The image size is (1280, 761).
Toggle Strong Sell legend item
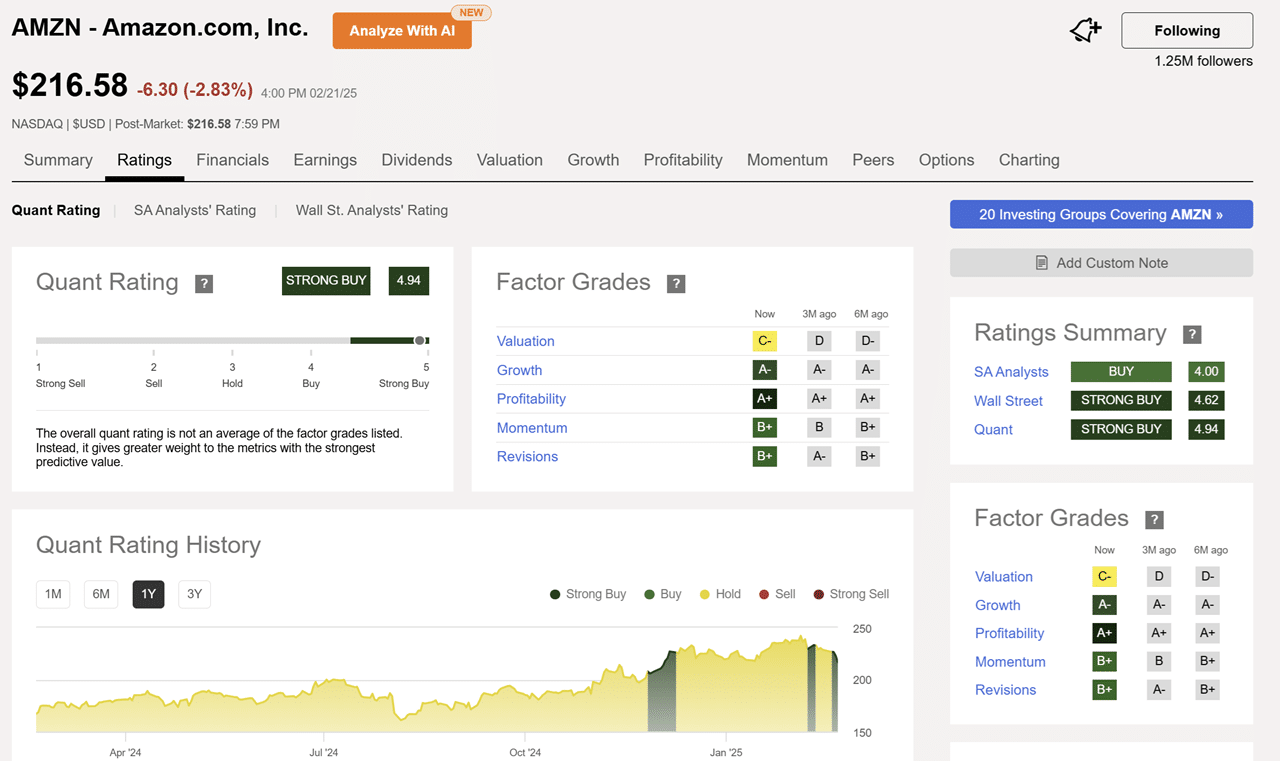tap(851, 594)
